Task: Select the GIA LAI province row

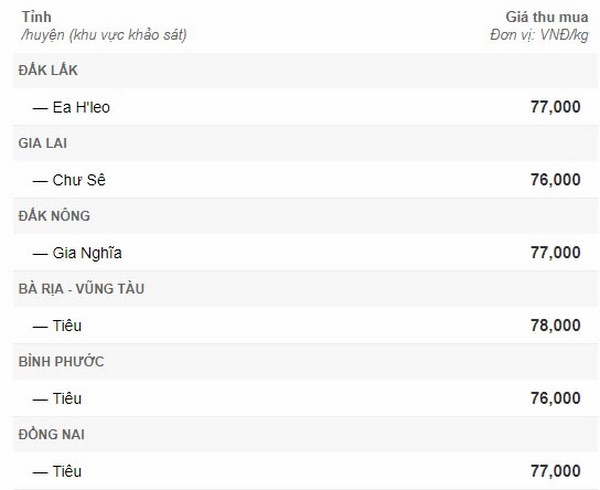Action: click(x=307, y=143)
